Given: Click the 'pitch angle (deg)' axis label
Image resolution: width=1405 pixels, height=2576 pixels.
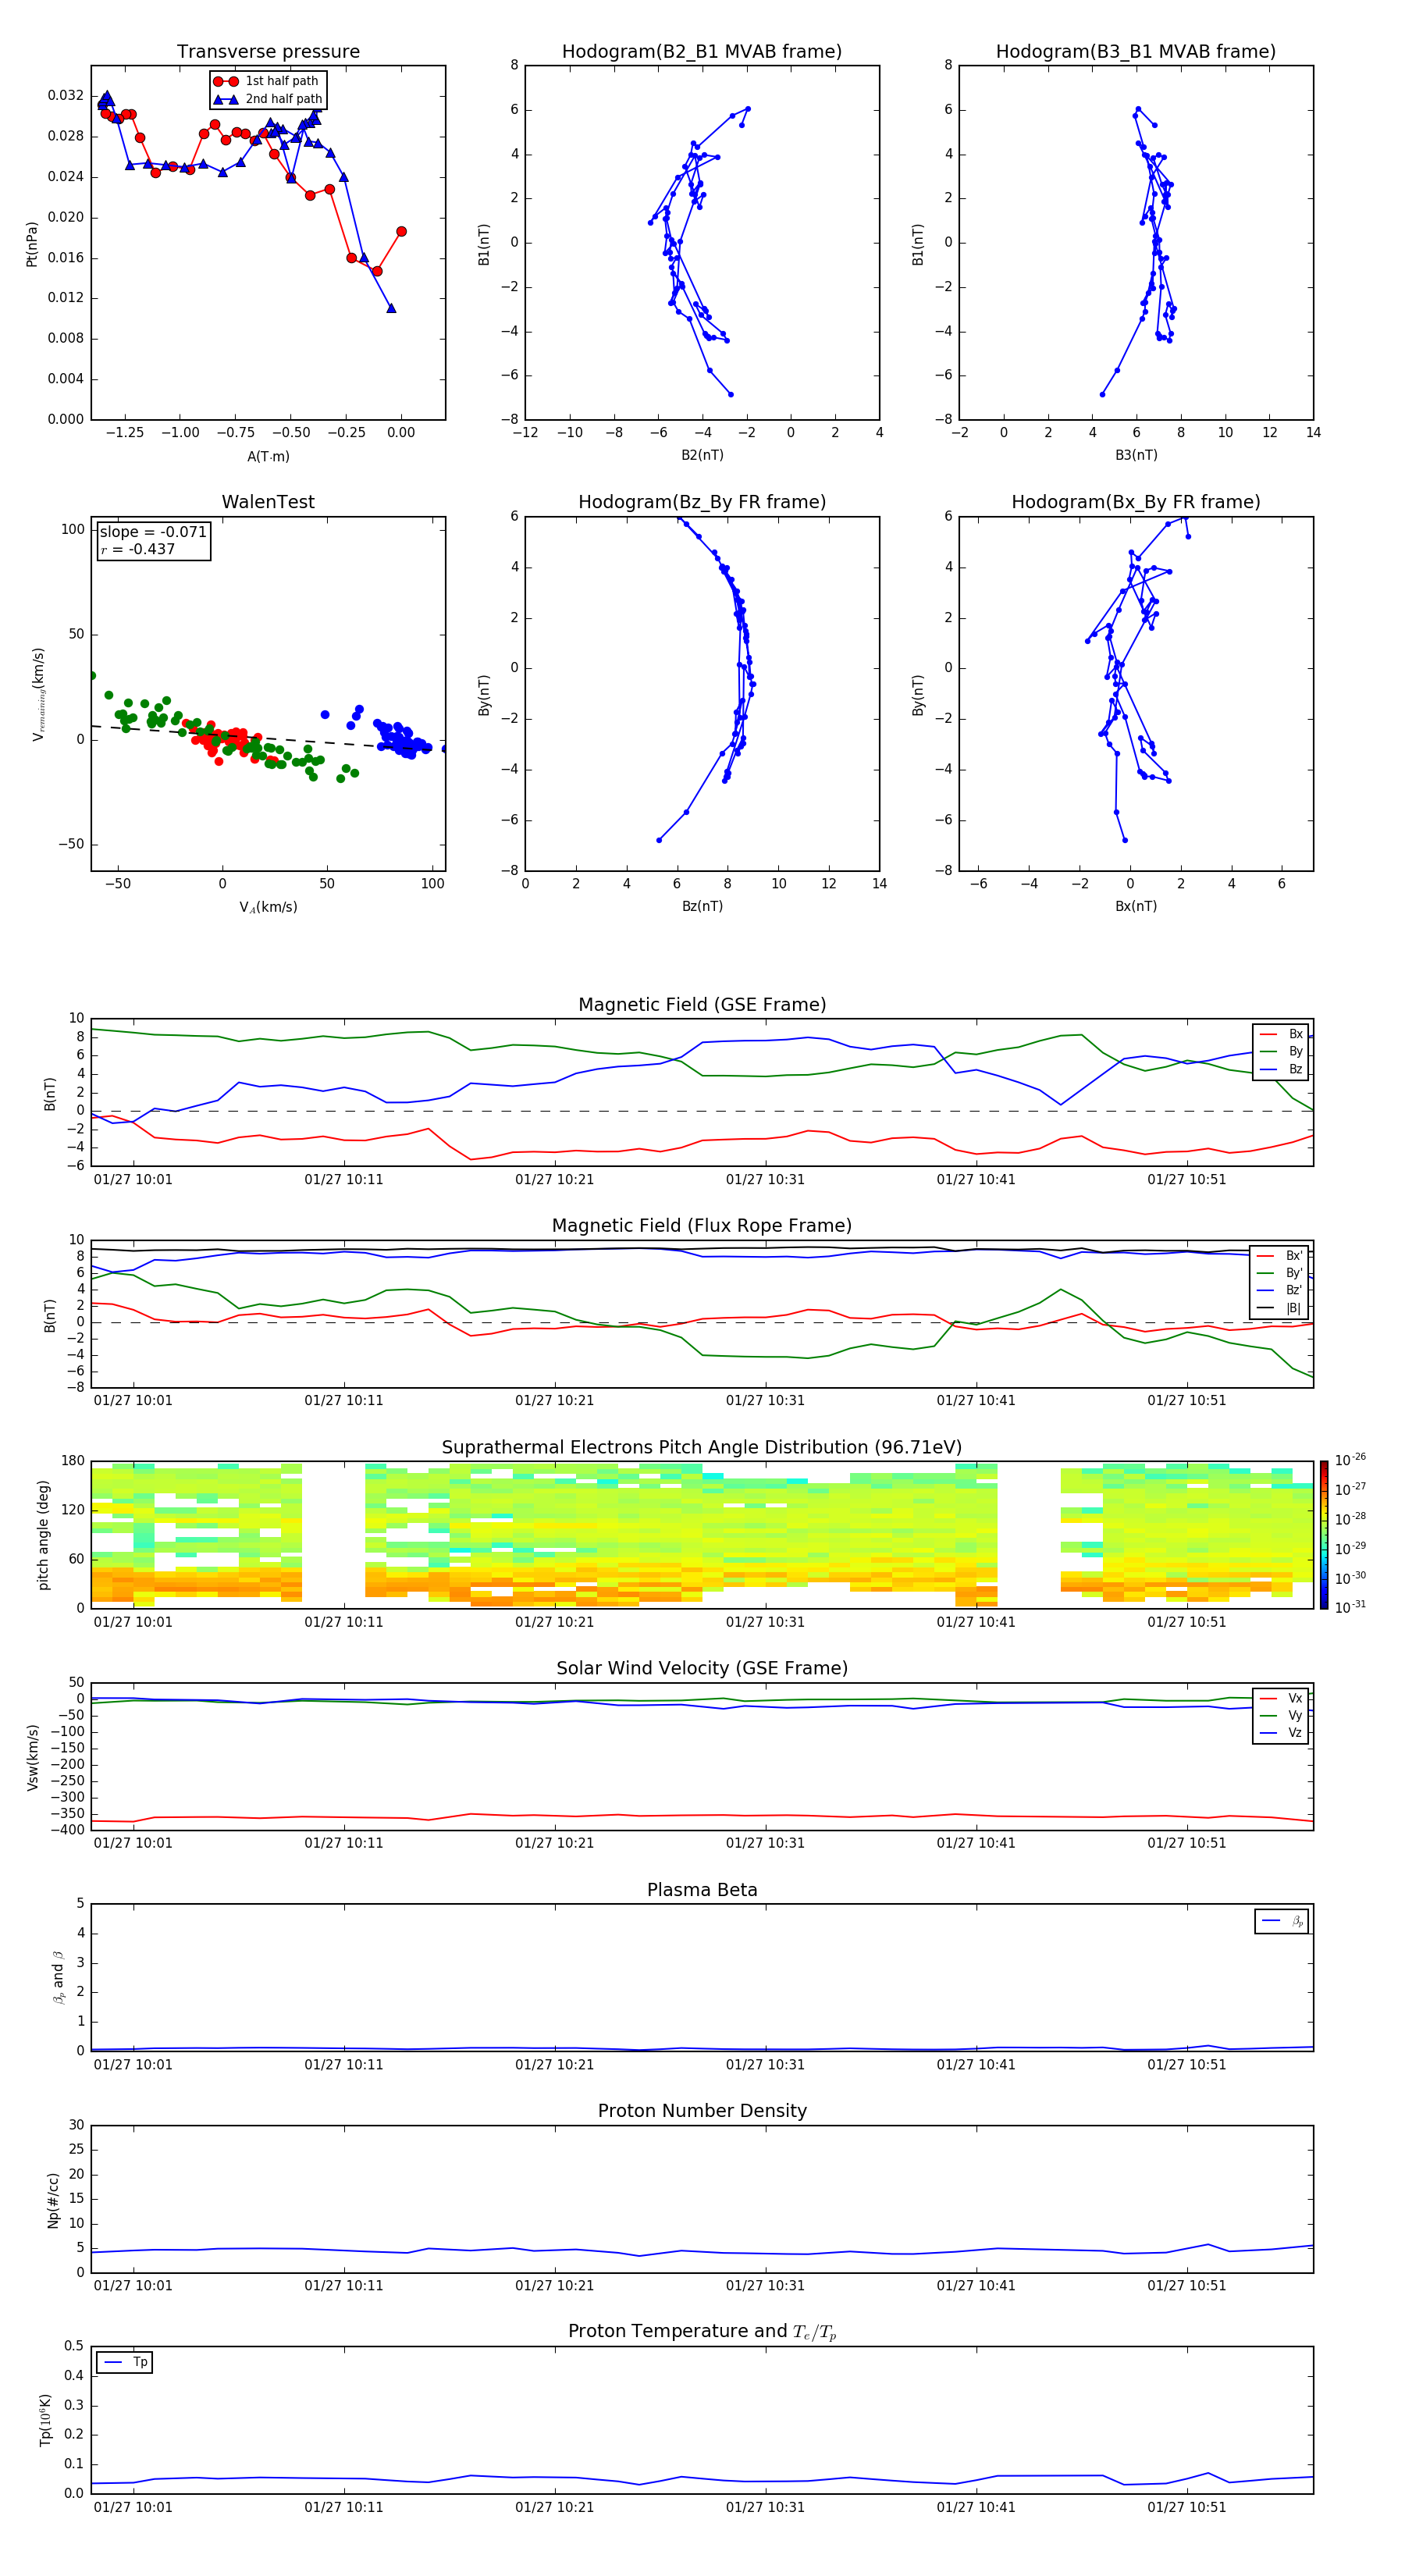Looking at the screenshot, I should pyautogui.click(x=43, y=1535).
